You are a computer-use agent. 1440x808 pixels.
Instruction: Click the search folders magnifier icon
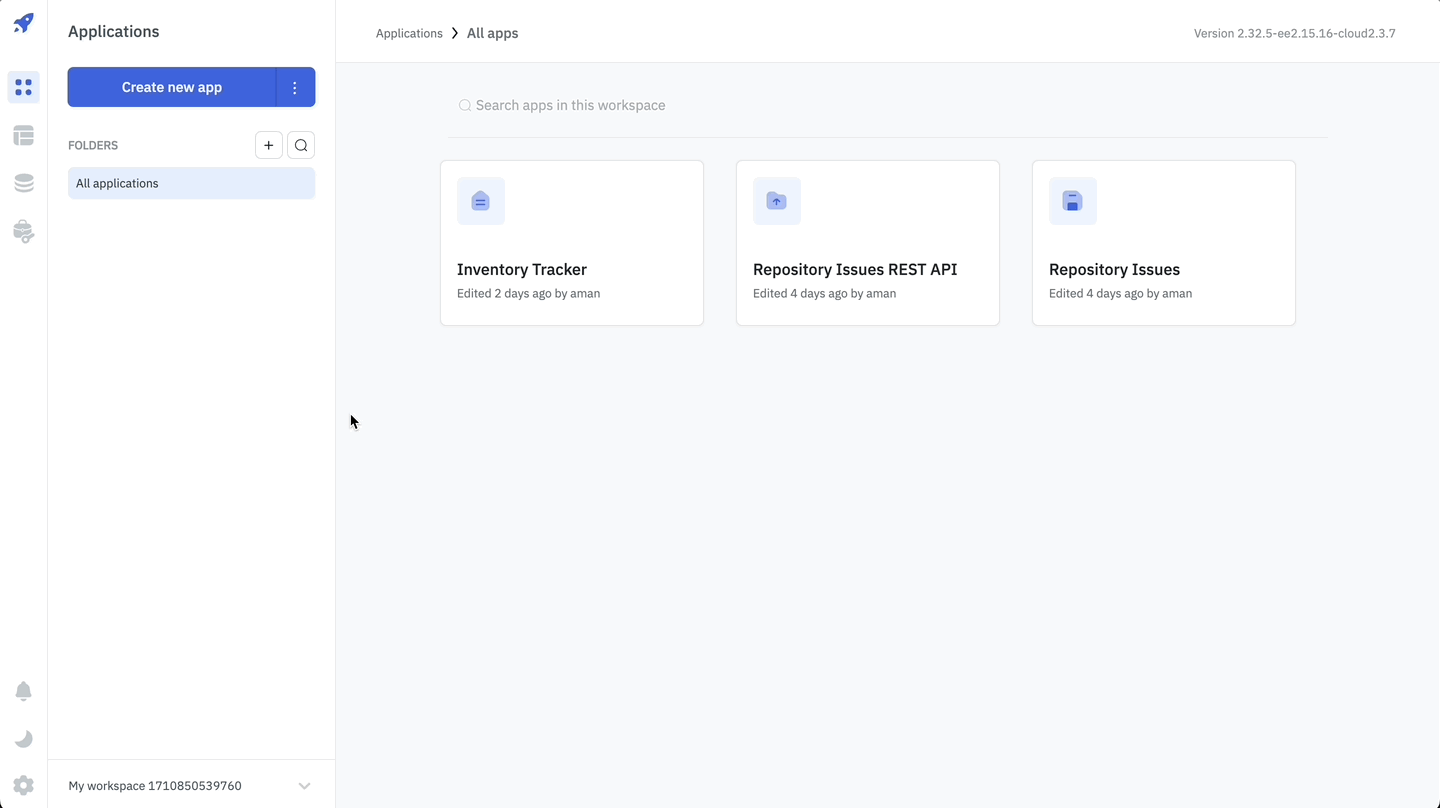[x=301, y=145]
